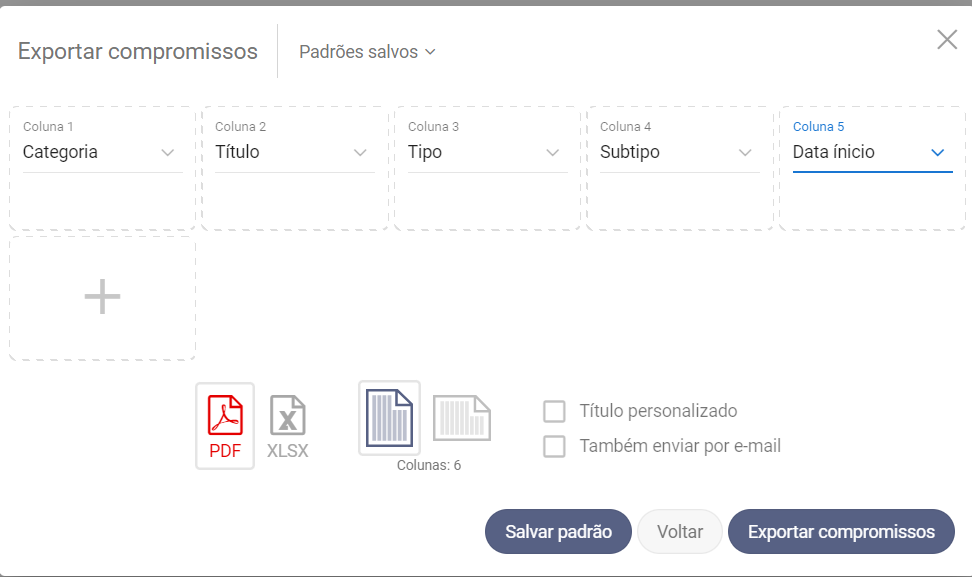Click the Exportar compromissos dialog heading
Image resolution: width=972 pixels, height=577 pixels.
tap(138, 52)
